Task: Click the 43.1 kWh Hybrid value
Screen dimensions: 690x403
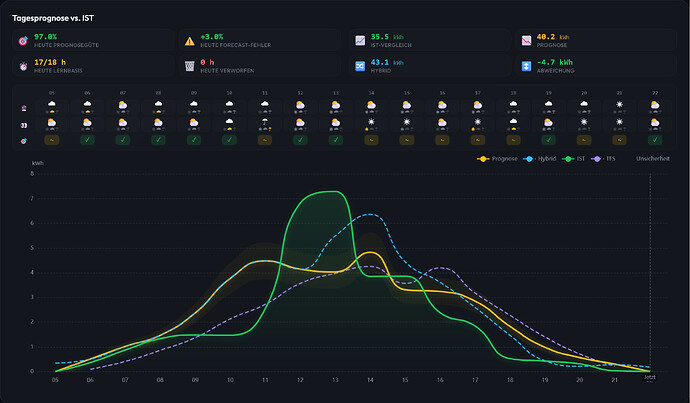Action: coord(387,62)
